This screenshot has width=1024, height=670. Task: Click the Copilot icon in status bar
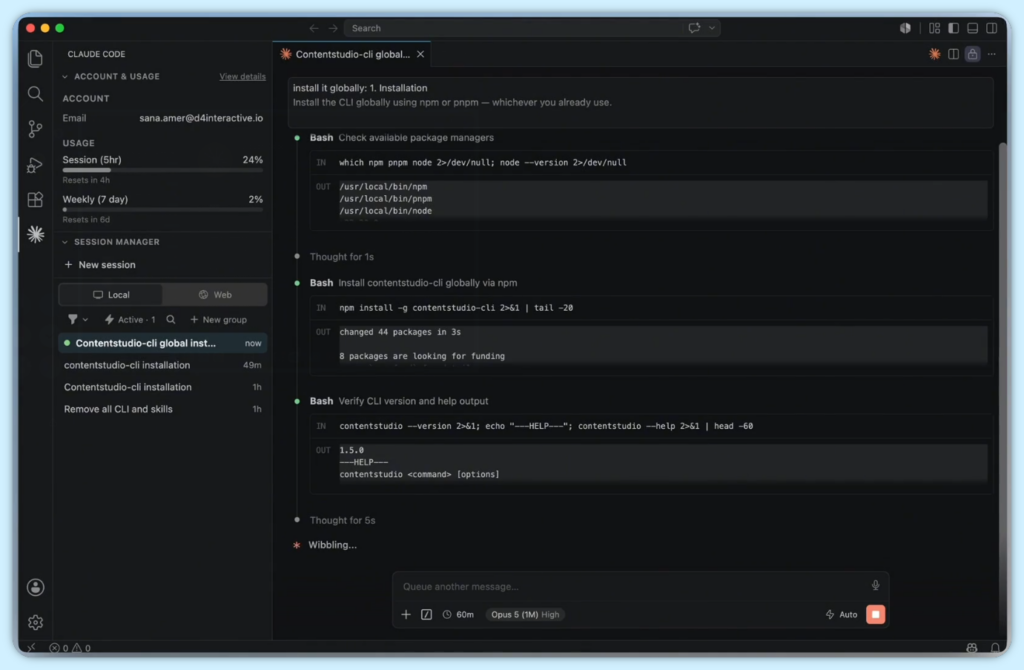point(972,648)
